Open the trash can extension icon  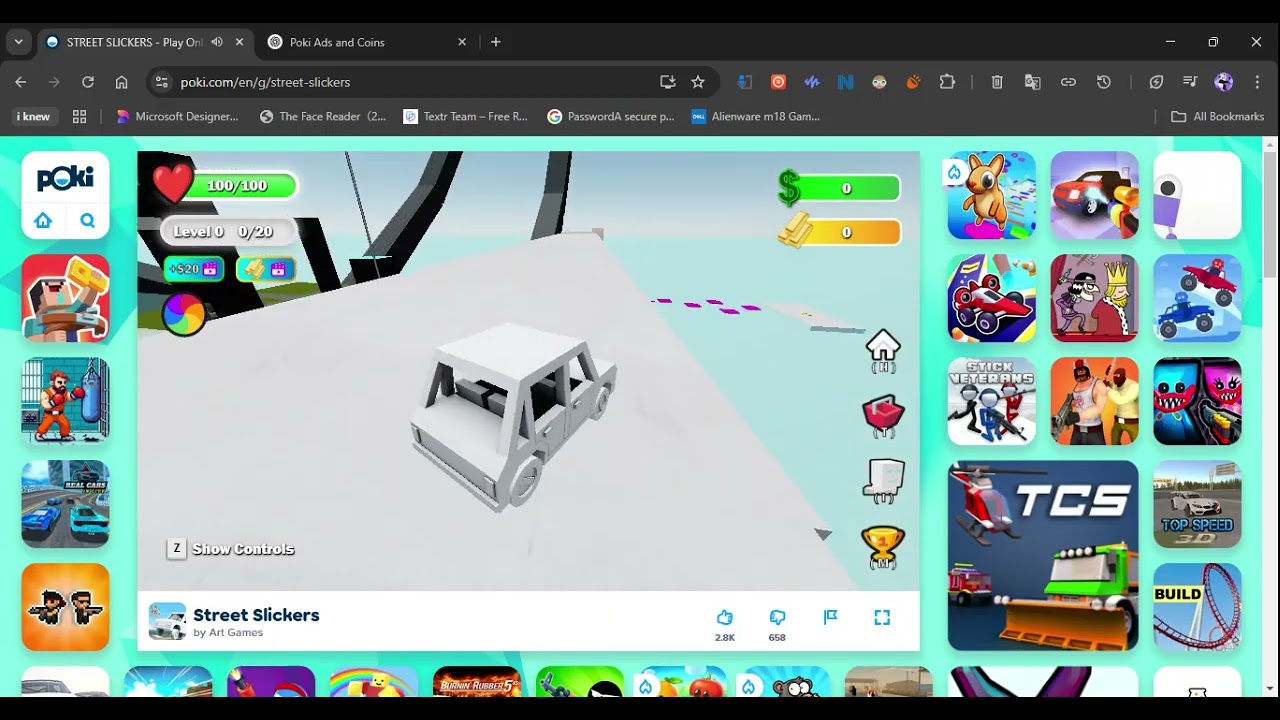click(x=997, y=82)
